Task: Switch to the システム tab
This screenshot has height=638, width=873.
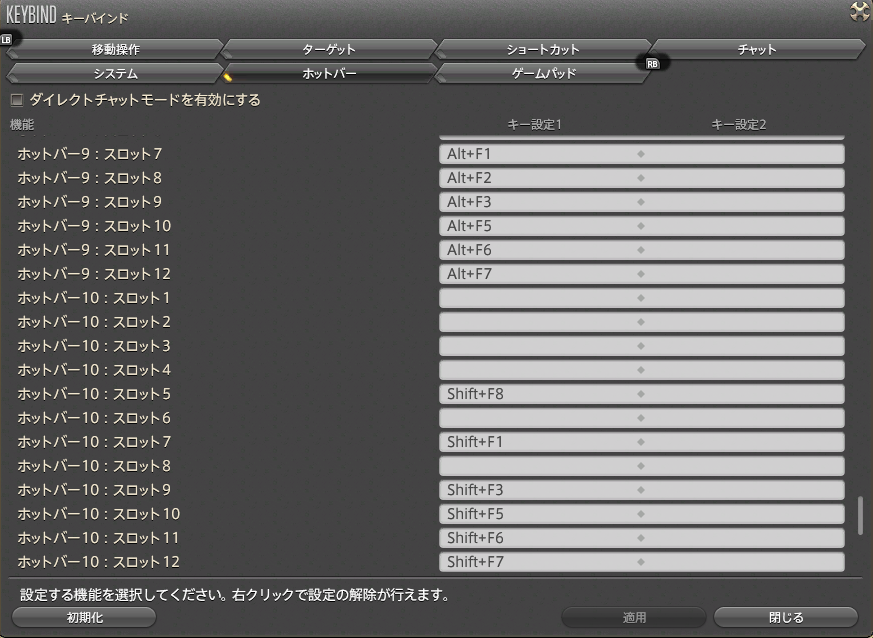Action: 116,72
